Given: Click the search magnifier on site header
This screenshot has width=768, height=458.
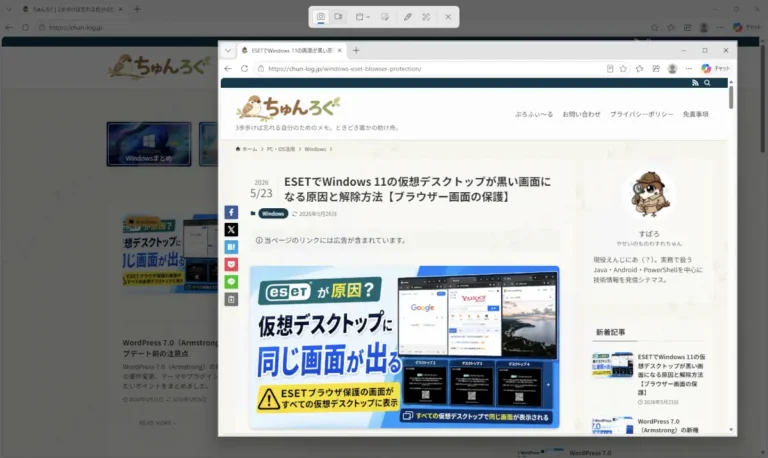Looking at the screenshot, I should click(x=707, y=83).
